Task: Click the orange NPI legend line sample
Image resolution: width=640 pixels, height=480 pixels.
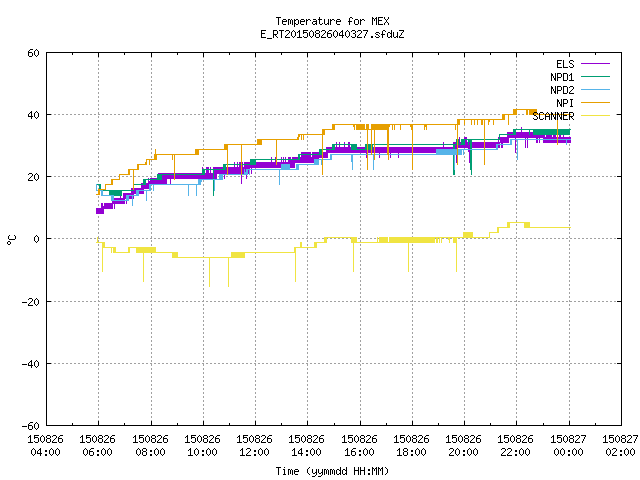Action: coord(595,102)
